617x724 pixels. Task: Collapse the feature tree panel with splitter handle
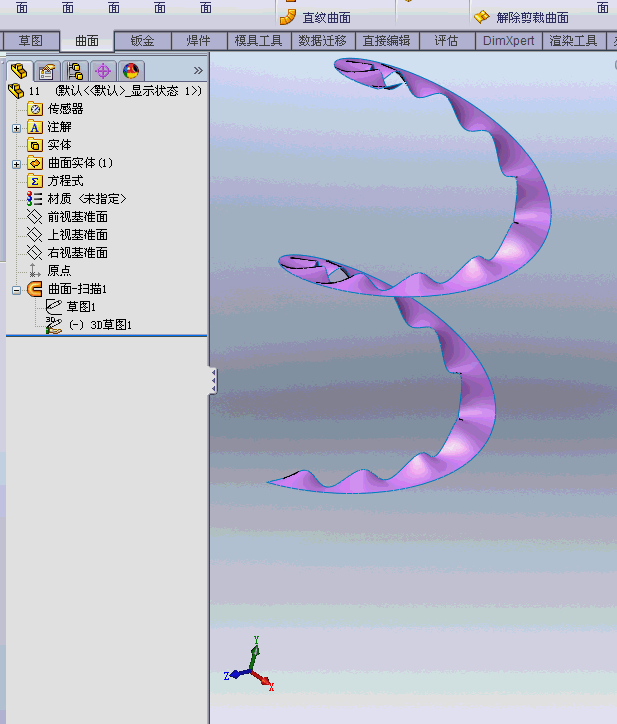click(213, 381)
